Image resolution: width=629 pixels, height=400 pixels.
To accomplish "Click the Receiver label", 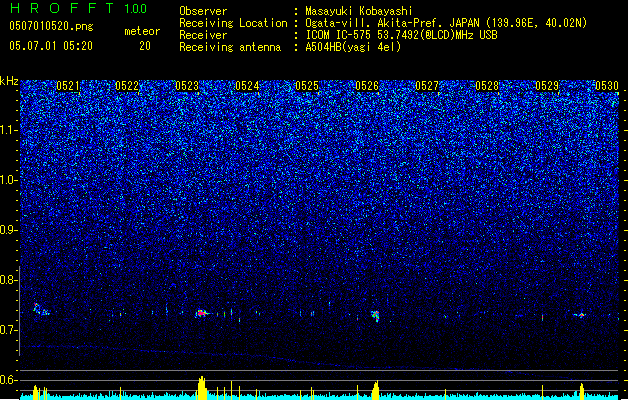I will pos(203,35).
